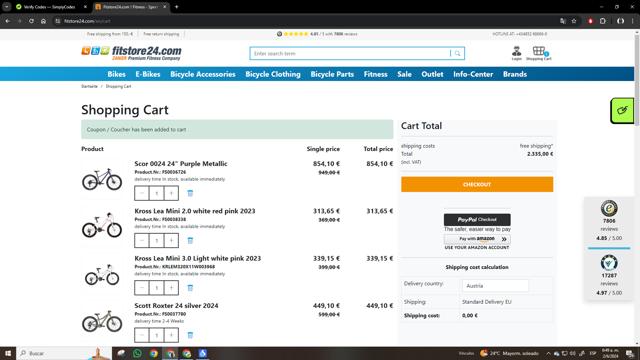Click the Scott Roxter 24 bike thumbnail
Screen dimensions: 640x360
102,321
